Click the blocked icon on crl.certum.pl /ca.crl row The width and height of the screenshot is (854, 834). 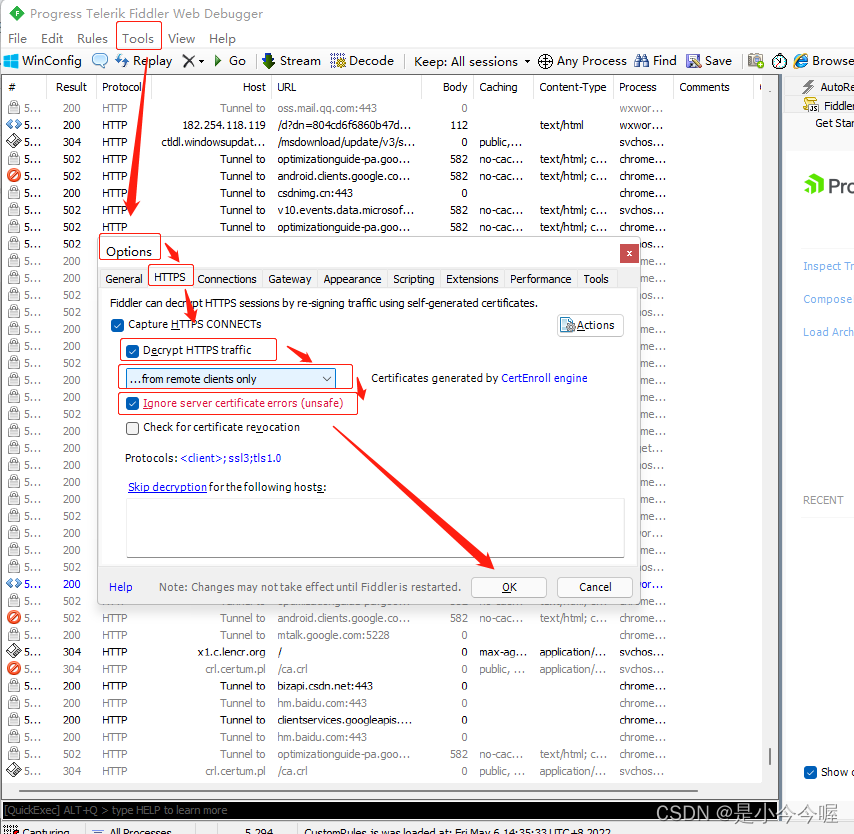(14, 668)
